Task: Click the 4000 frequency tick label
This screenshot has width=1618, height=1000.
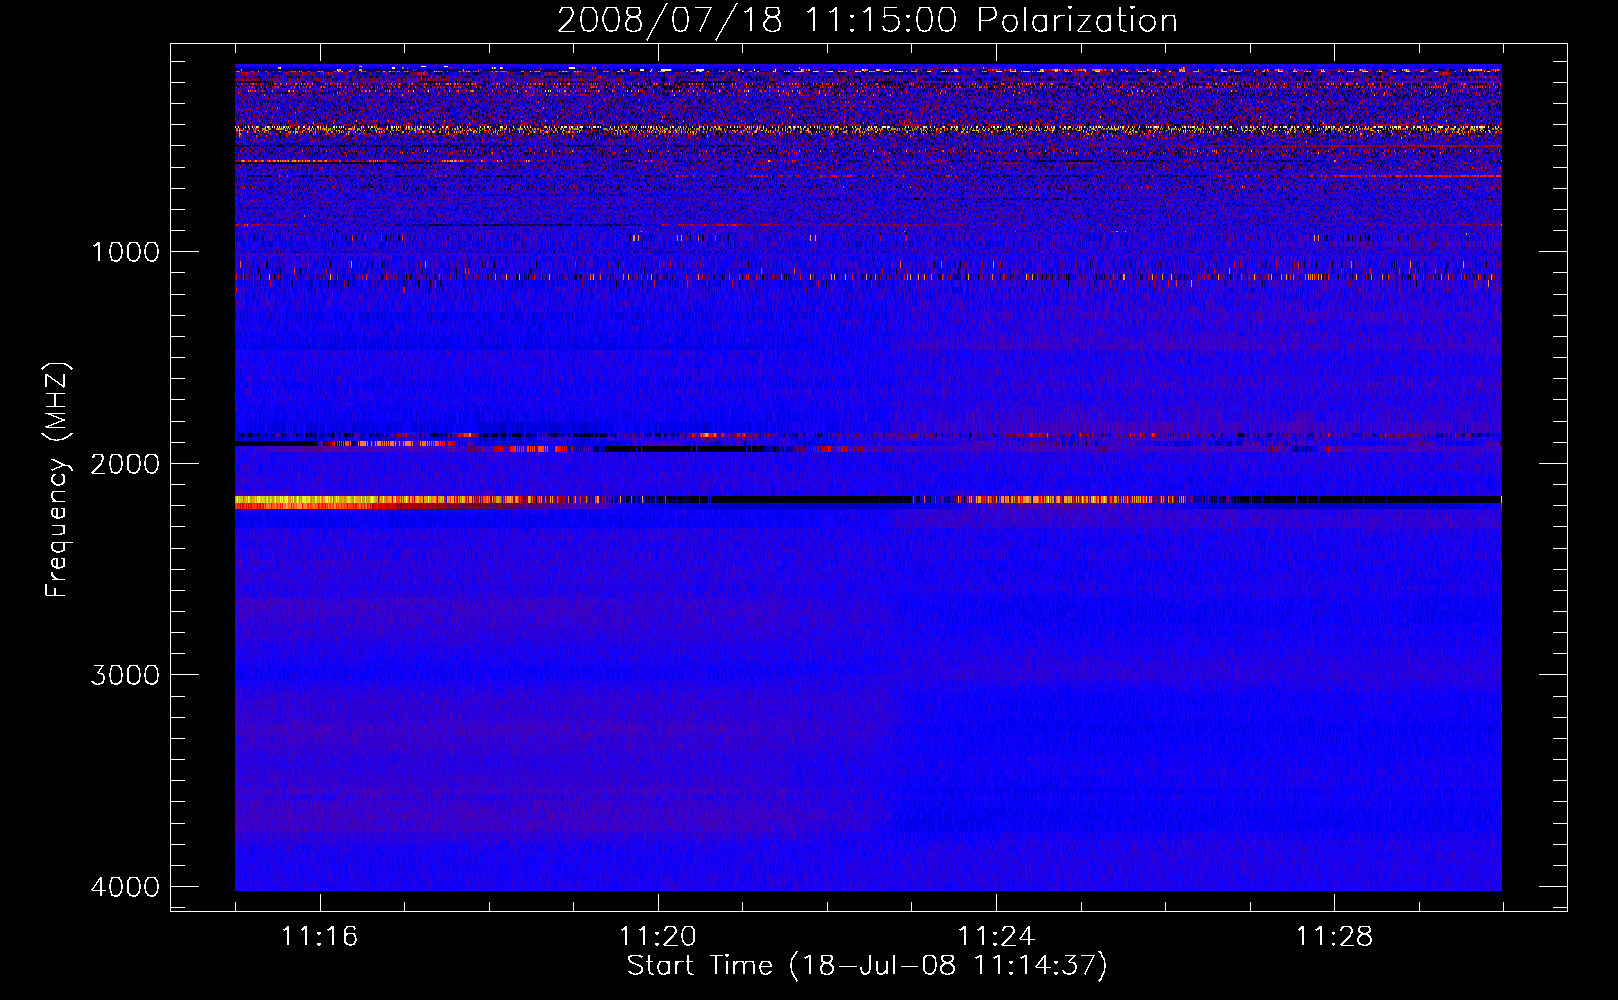Action: coord(125,887)
